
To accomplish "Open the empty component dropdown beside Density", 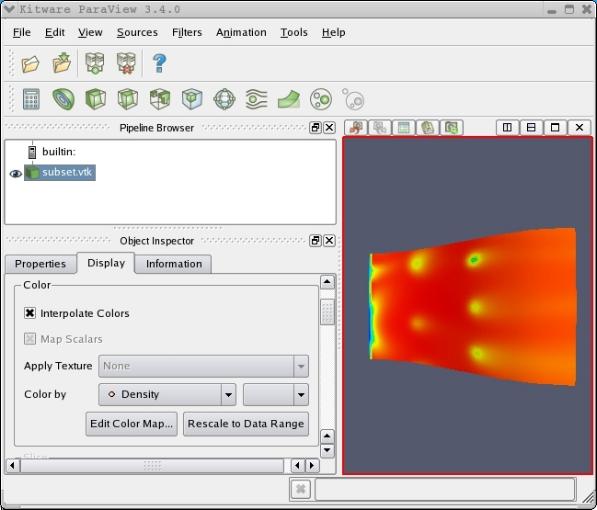I will [276, 394].
